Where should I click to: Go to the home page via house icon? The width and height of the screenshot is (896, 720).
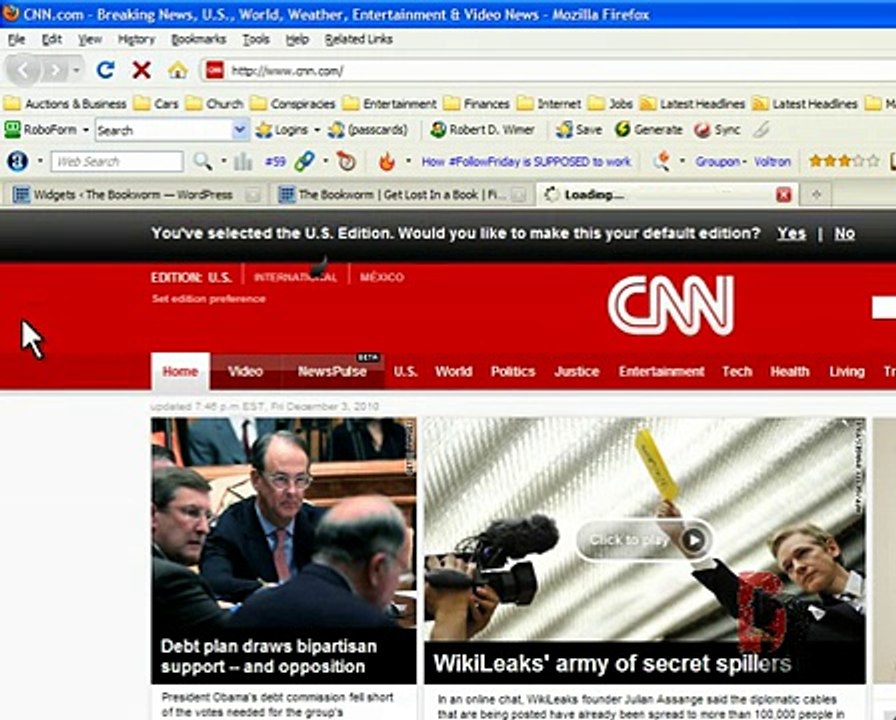point(178,70)
